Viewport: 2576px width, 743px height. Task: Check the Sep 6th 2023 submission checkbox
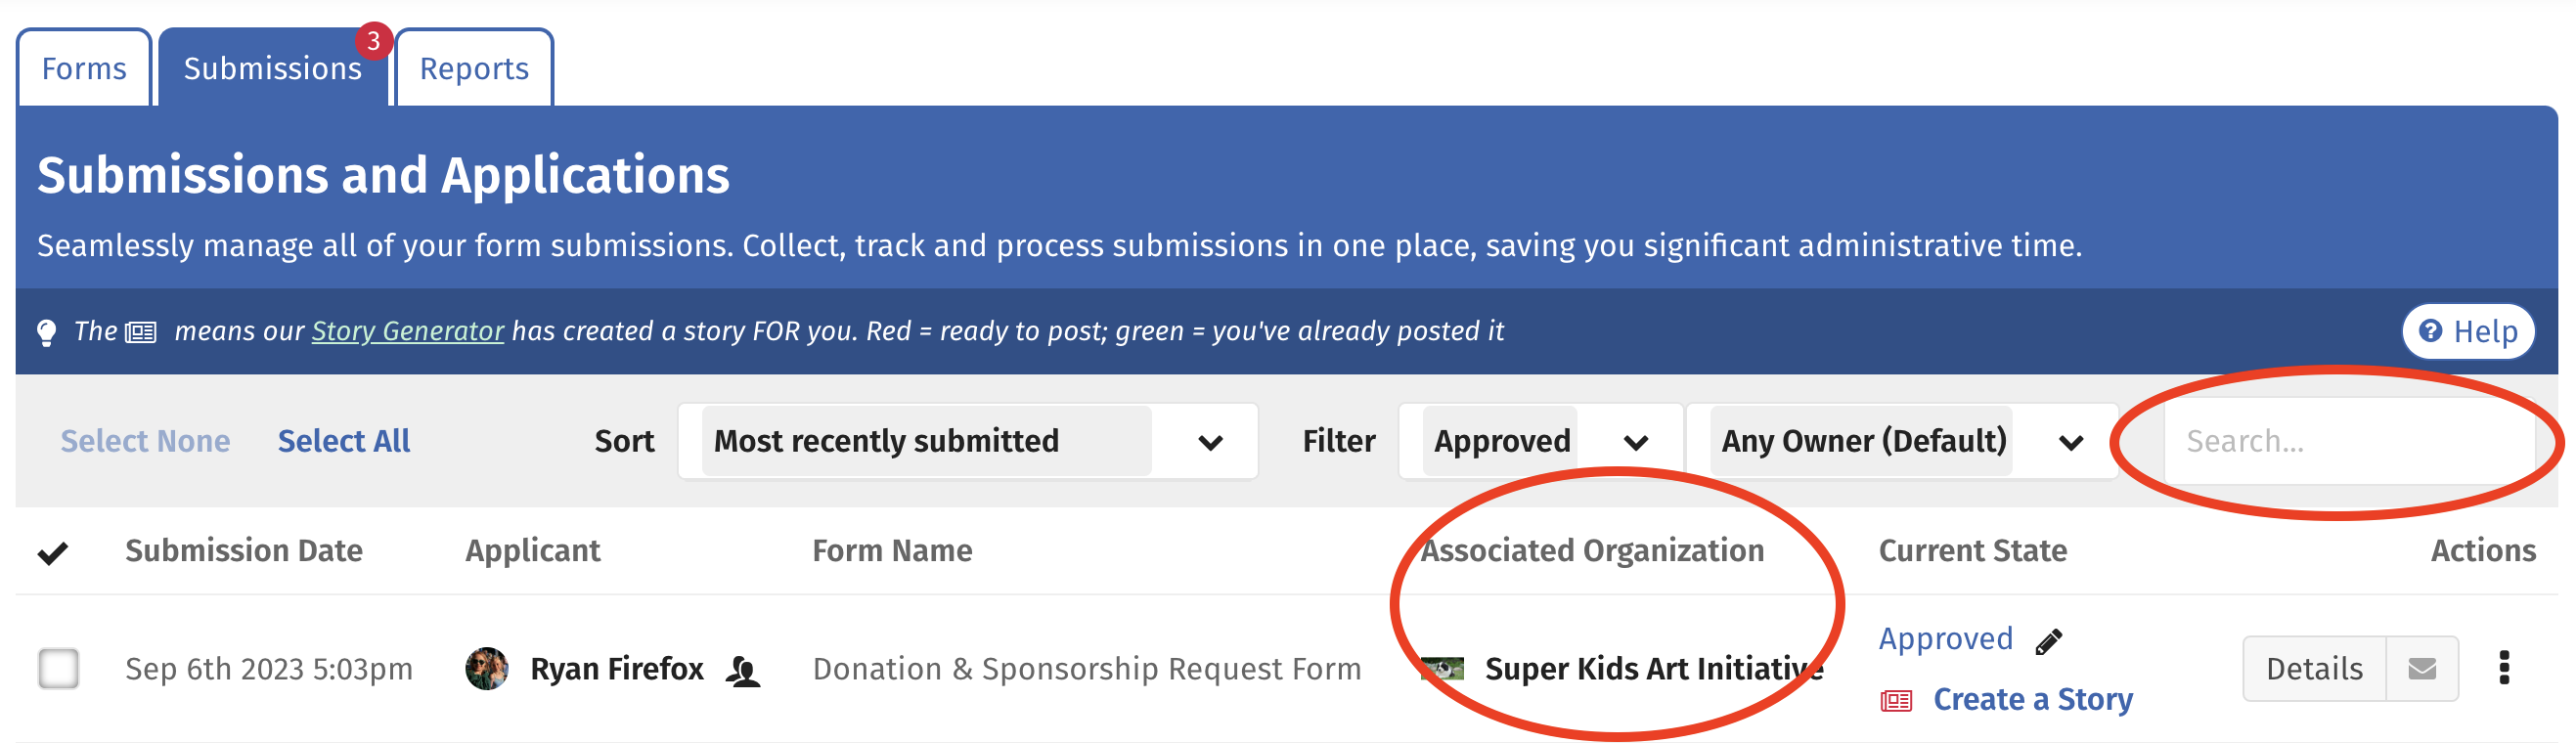click(x=58, y=668)
